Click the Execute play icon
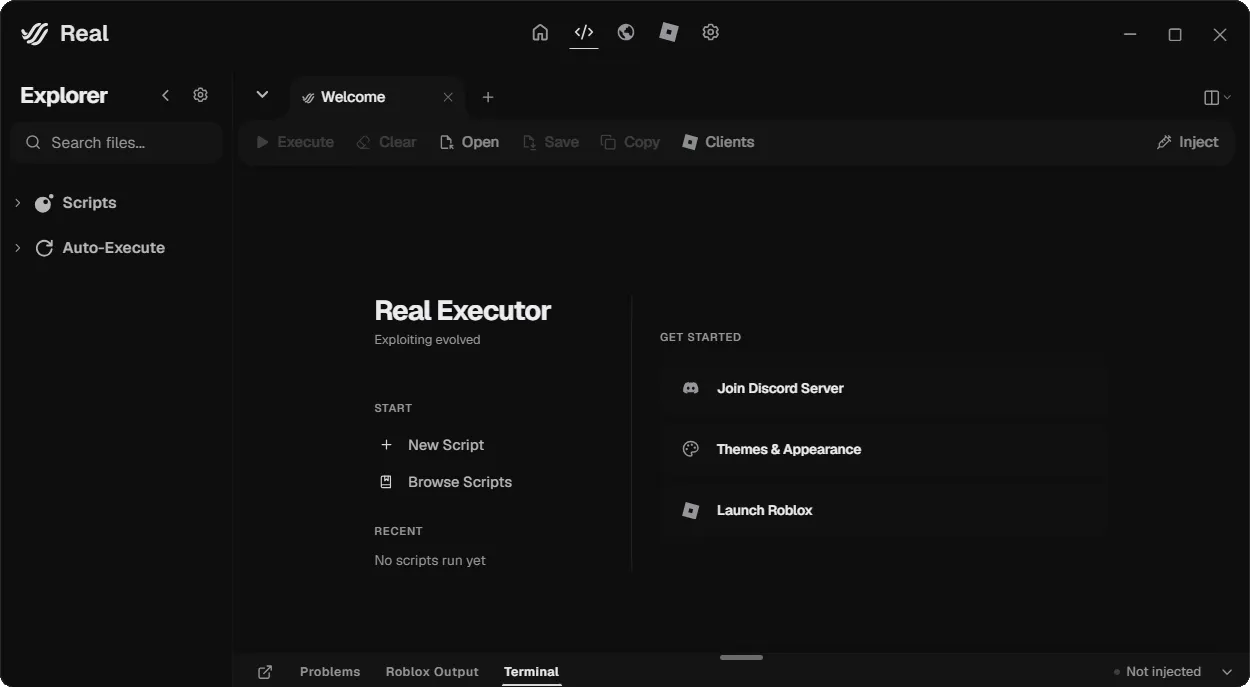Image resolution: width=1250 pixels, height=687 pixels. 263,142
